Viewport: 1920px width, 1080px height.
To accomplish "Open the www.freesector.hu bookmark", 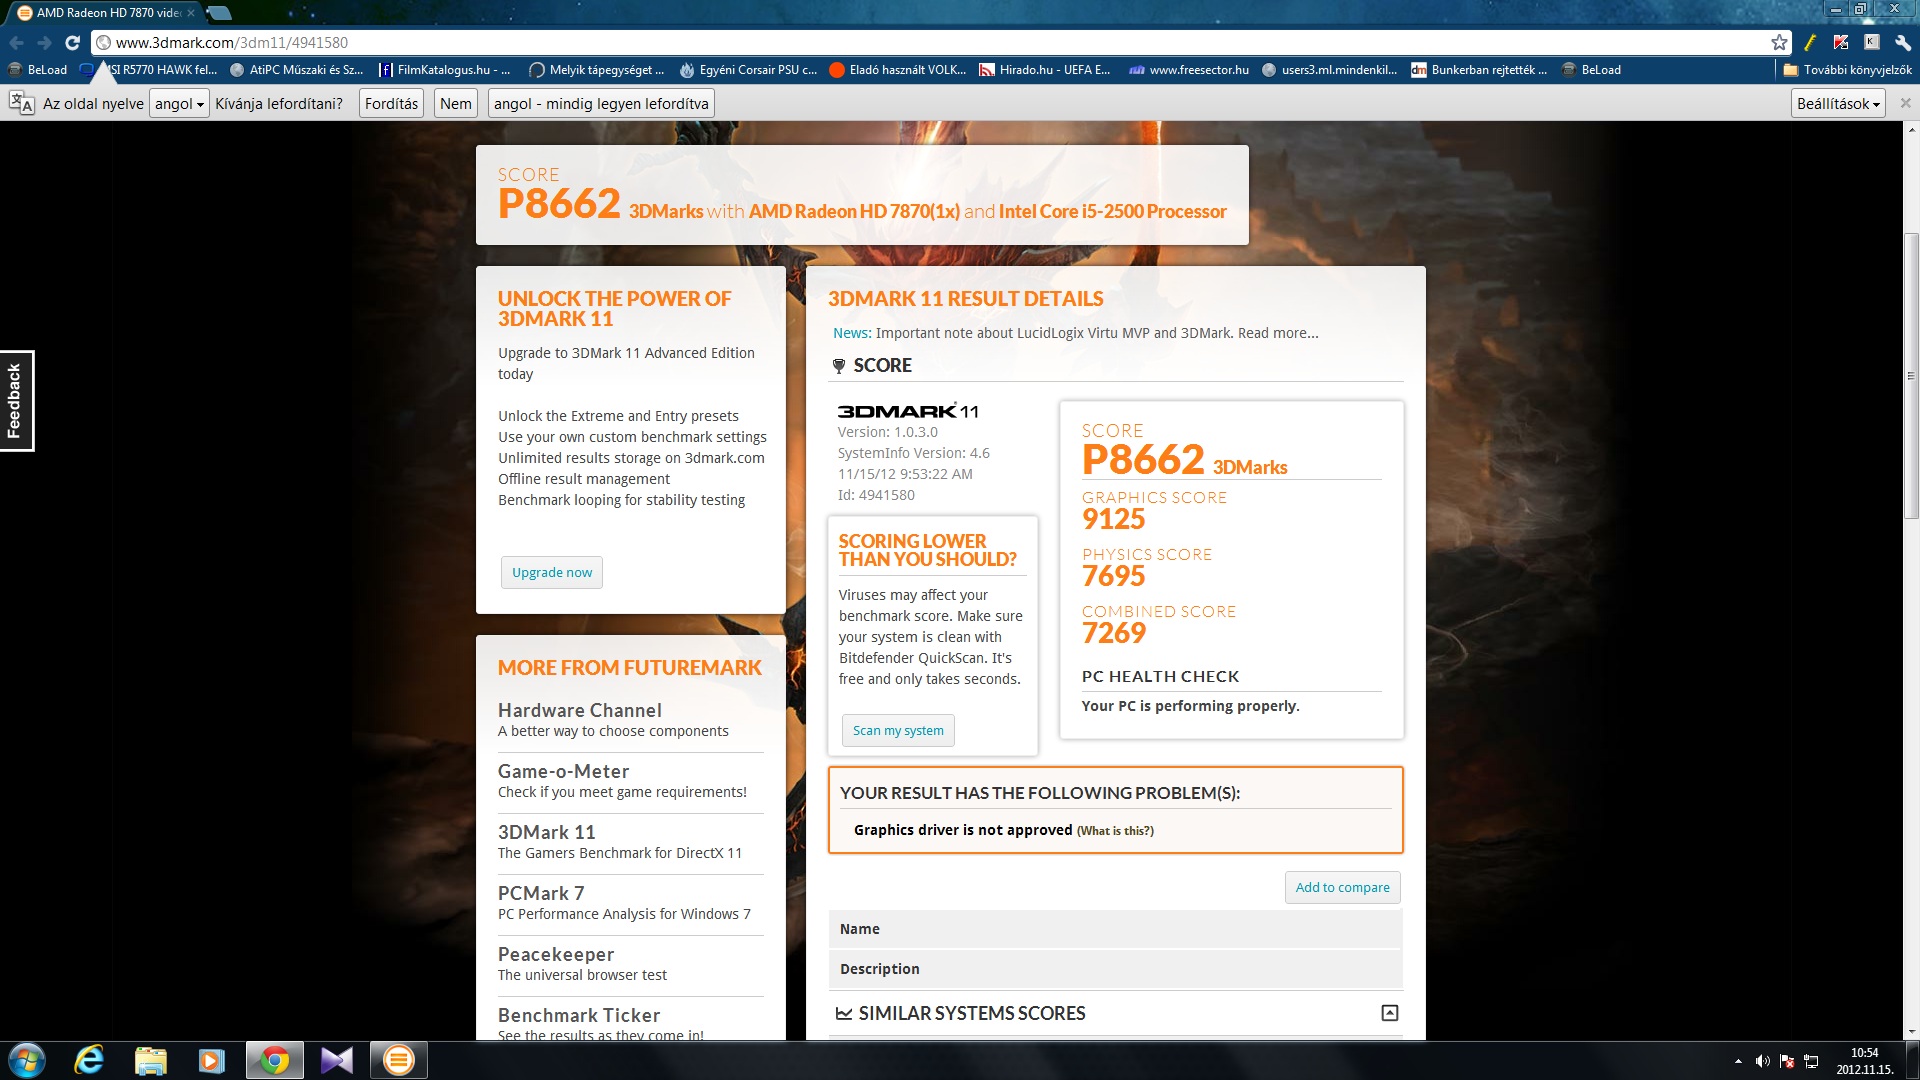I will pos(1189,70).
